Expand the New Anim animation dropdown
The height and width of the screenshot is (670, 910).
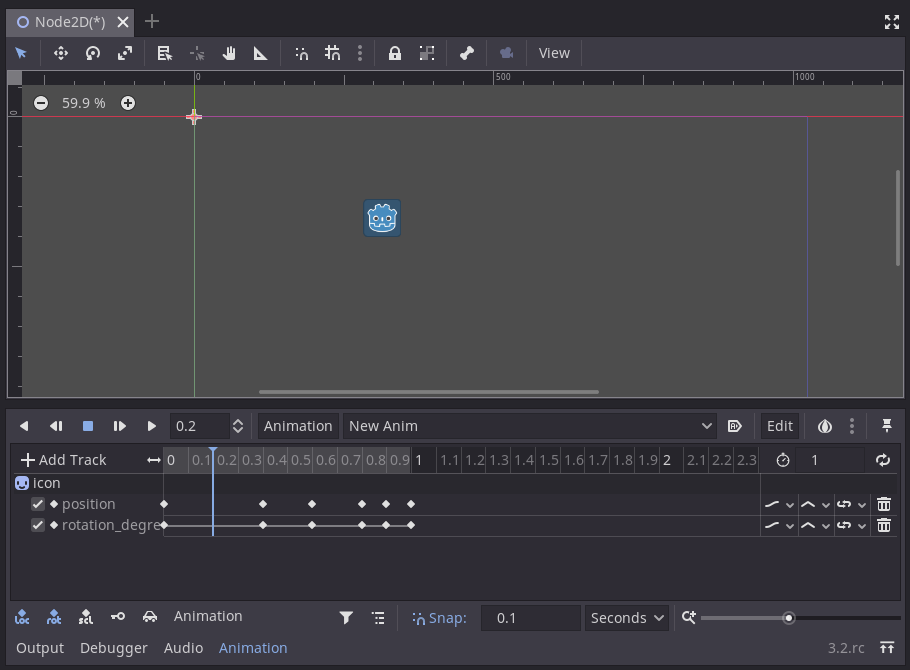click(x=530, y=426)
